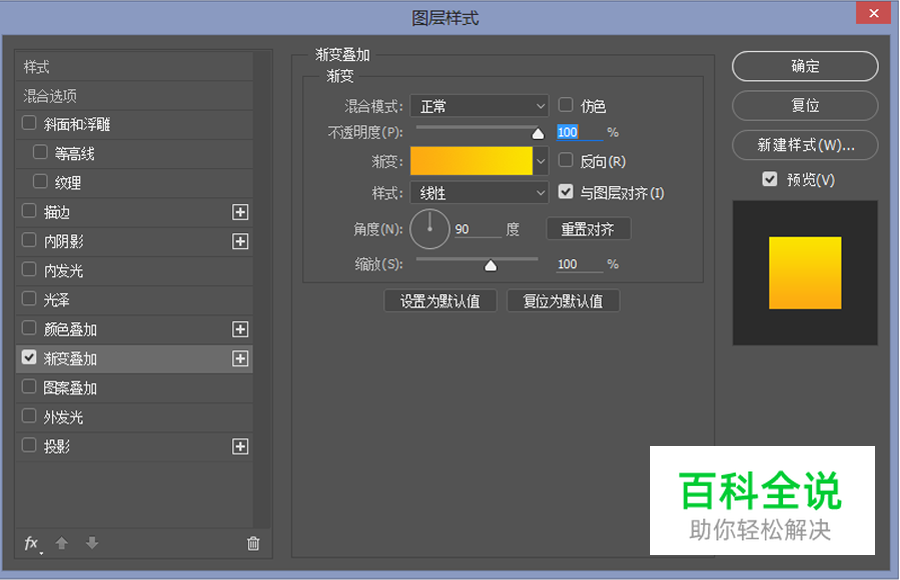This screenshot has width=900, height=580.
Task: Disable the 与图层对齐 (Align with Layer) checkbox
Action: pyautogui.click(x=566, y=192)
